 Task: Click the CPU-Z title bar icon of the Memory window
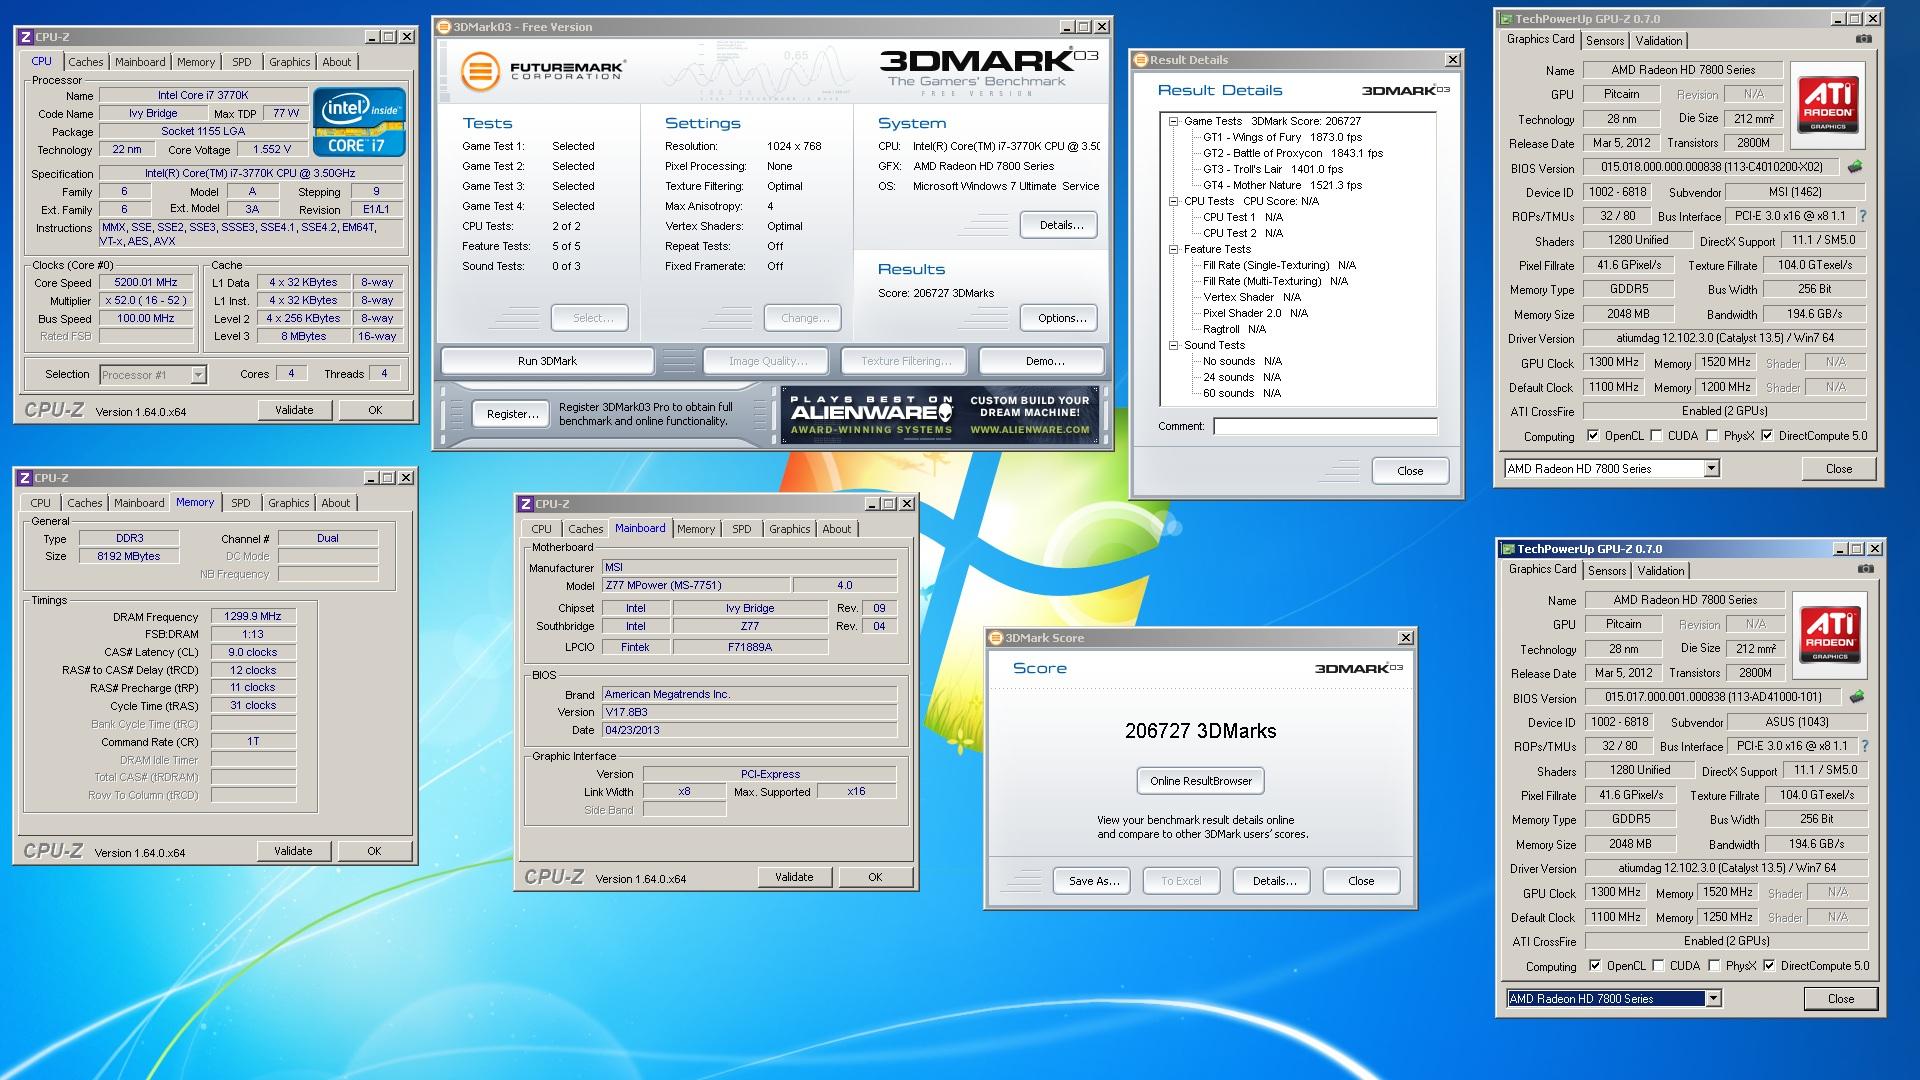(x=26, y=478)
